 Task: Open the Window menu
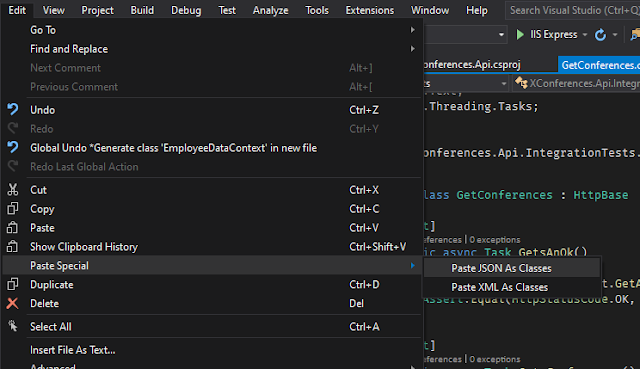430,10
